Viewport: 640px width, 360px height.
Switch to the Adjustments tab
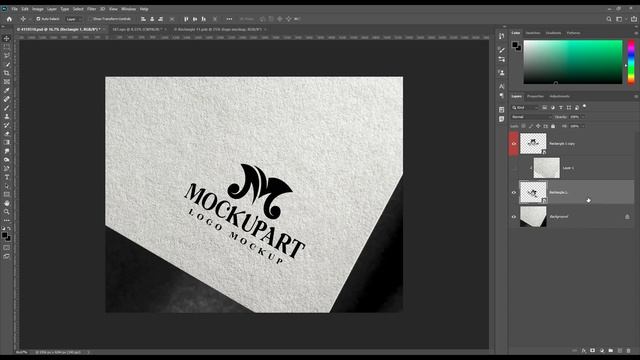point(559,97)
